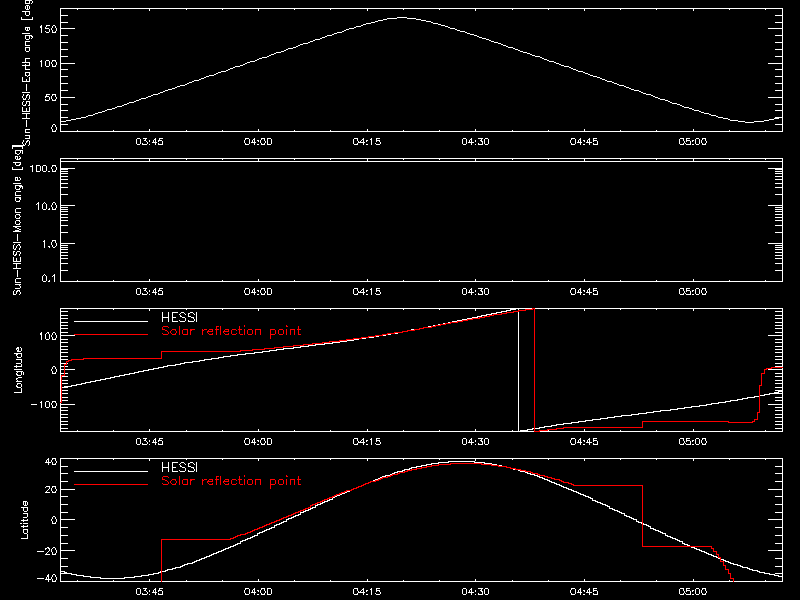Click the white HESSI legend line in Latitude plot
The height and width of the screenshot is (600, 800).
[111, 471]
